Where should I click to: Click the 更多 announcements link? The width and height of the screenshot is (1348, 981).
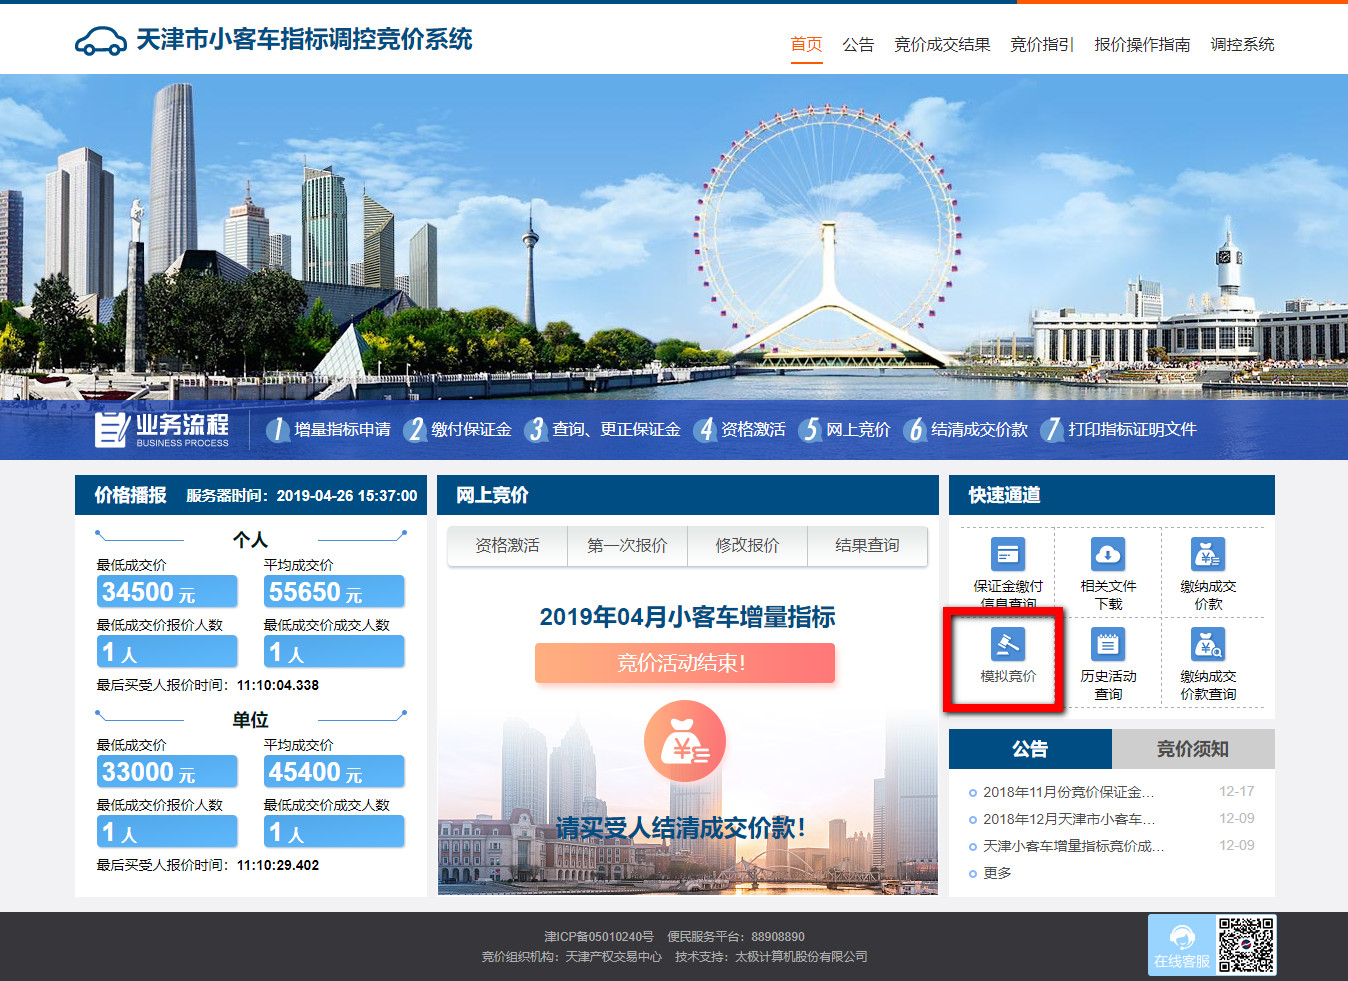tap(997, 873)
